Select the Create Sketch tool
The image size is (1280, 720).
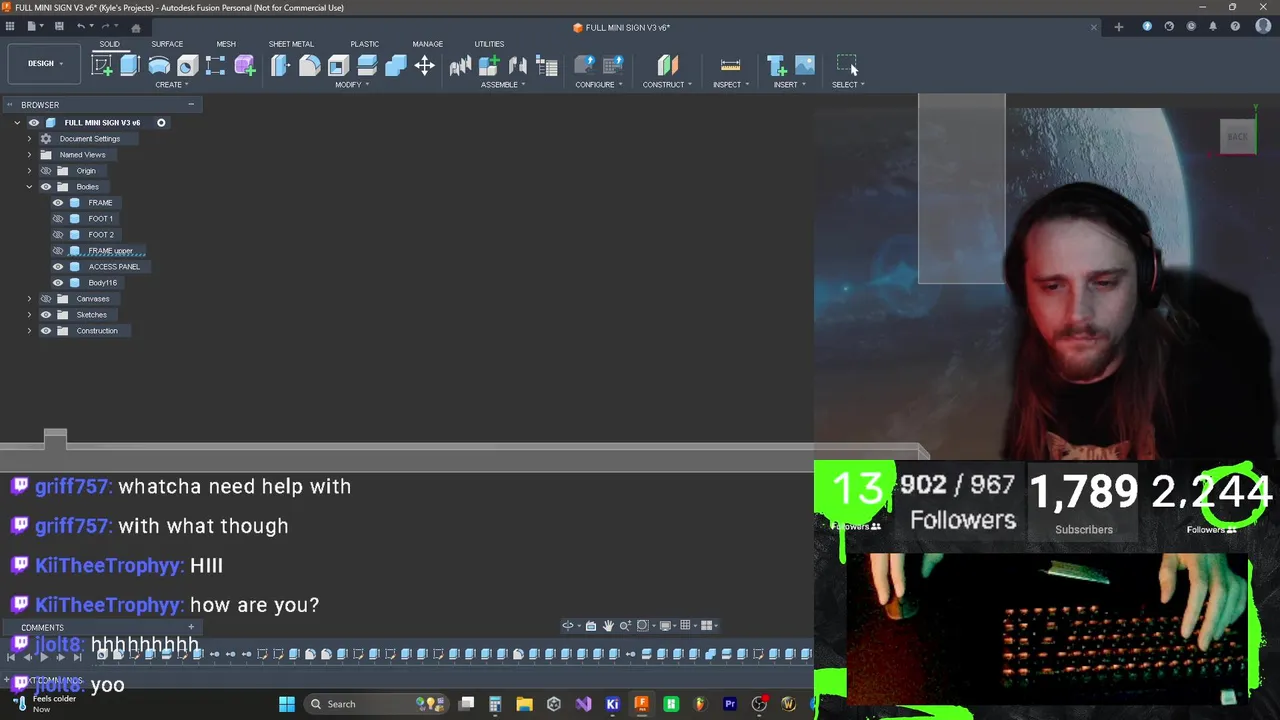101,66
